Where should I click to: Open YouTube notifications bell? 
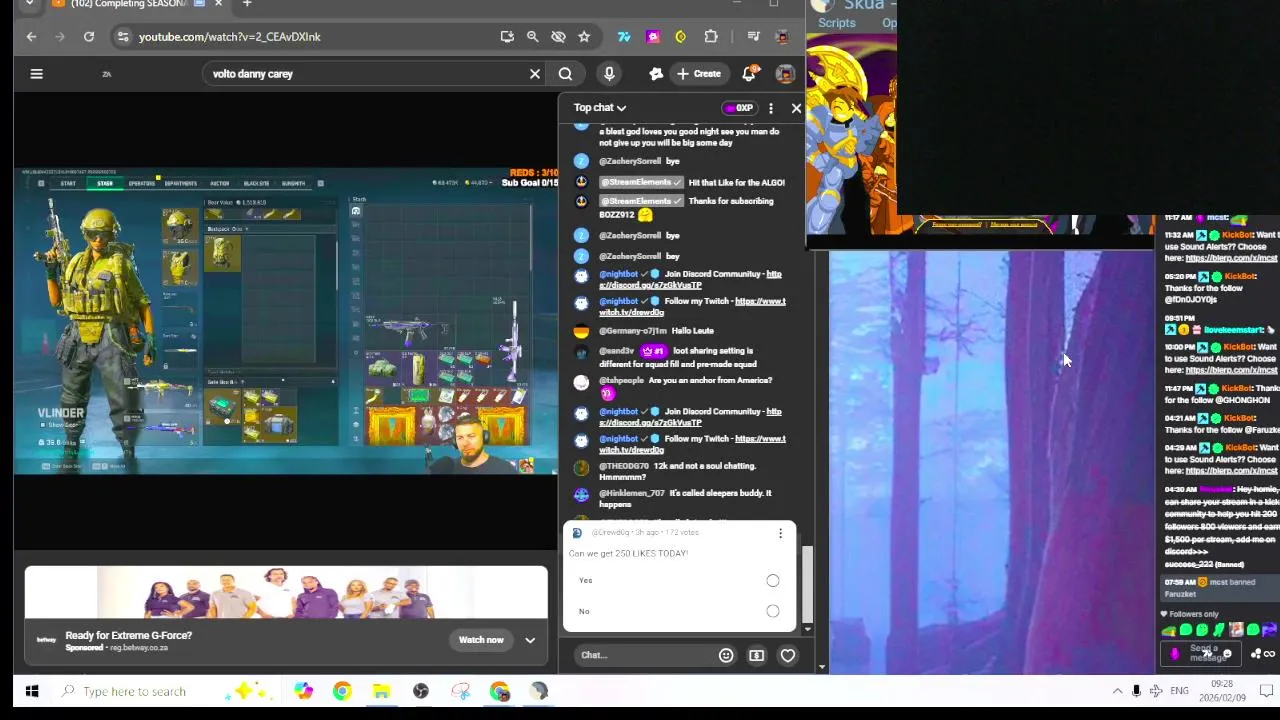click(749, 74)
